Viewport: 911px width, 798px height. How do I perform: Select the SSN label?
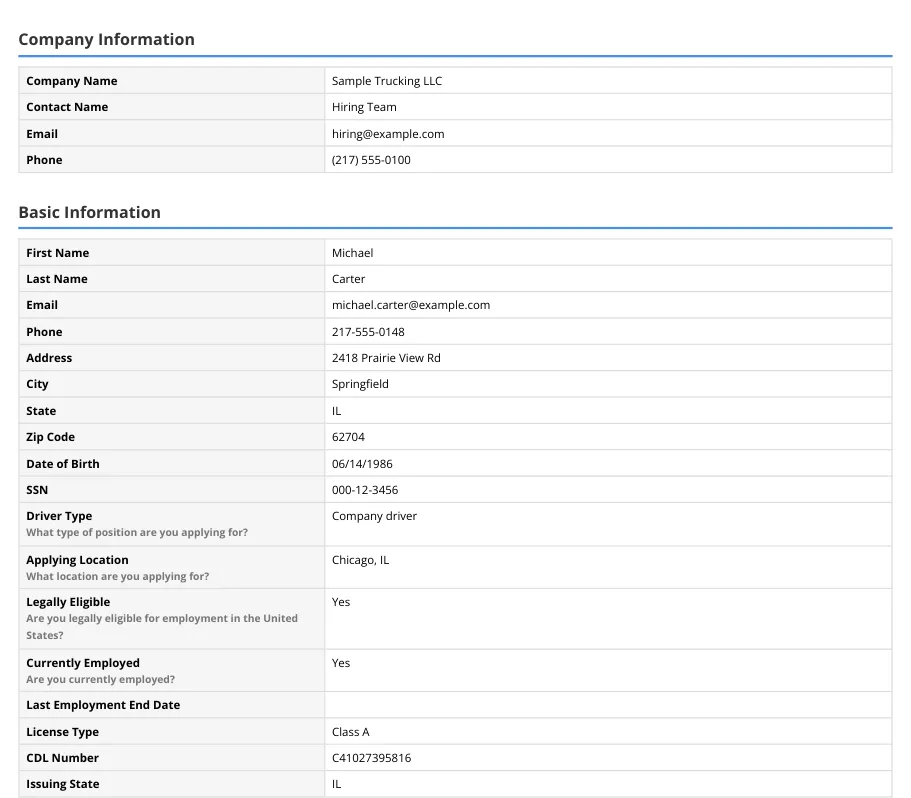[x=37, y=490]
